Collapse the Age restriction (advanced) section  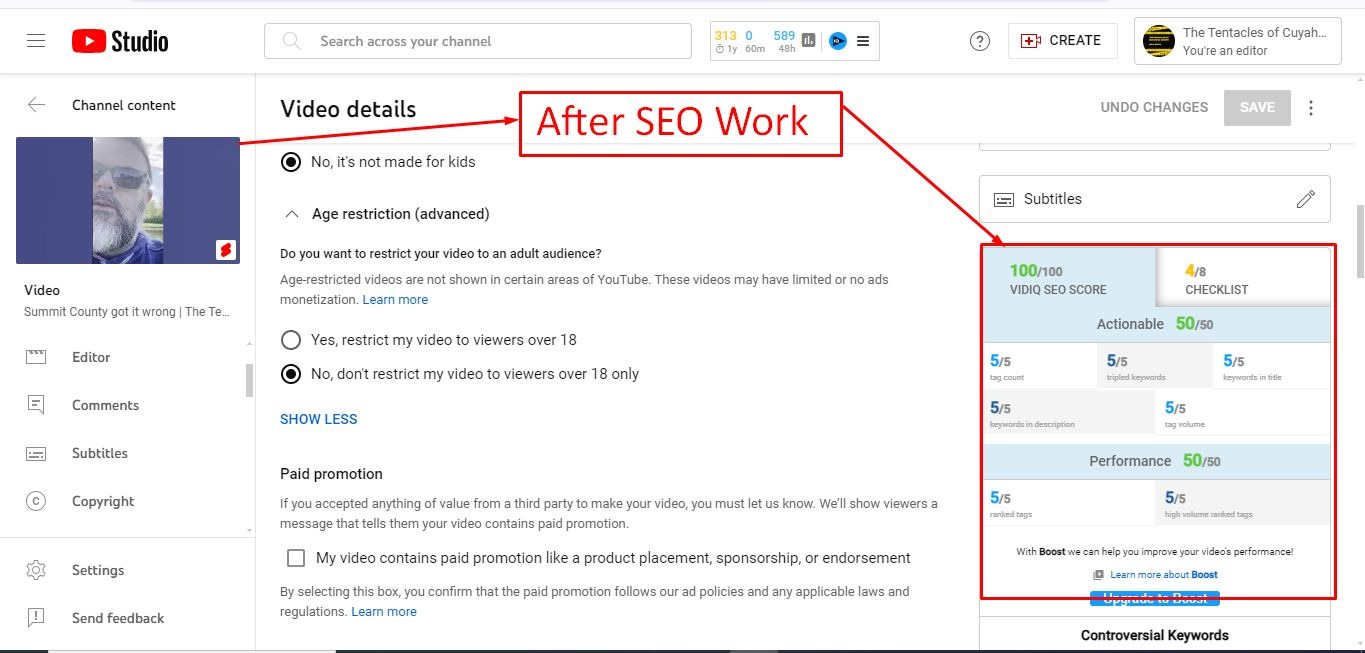pos(292,214)
